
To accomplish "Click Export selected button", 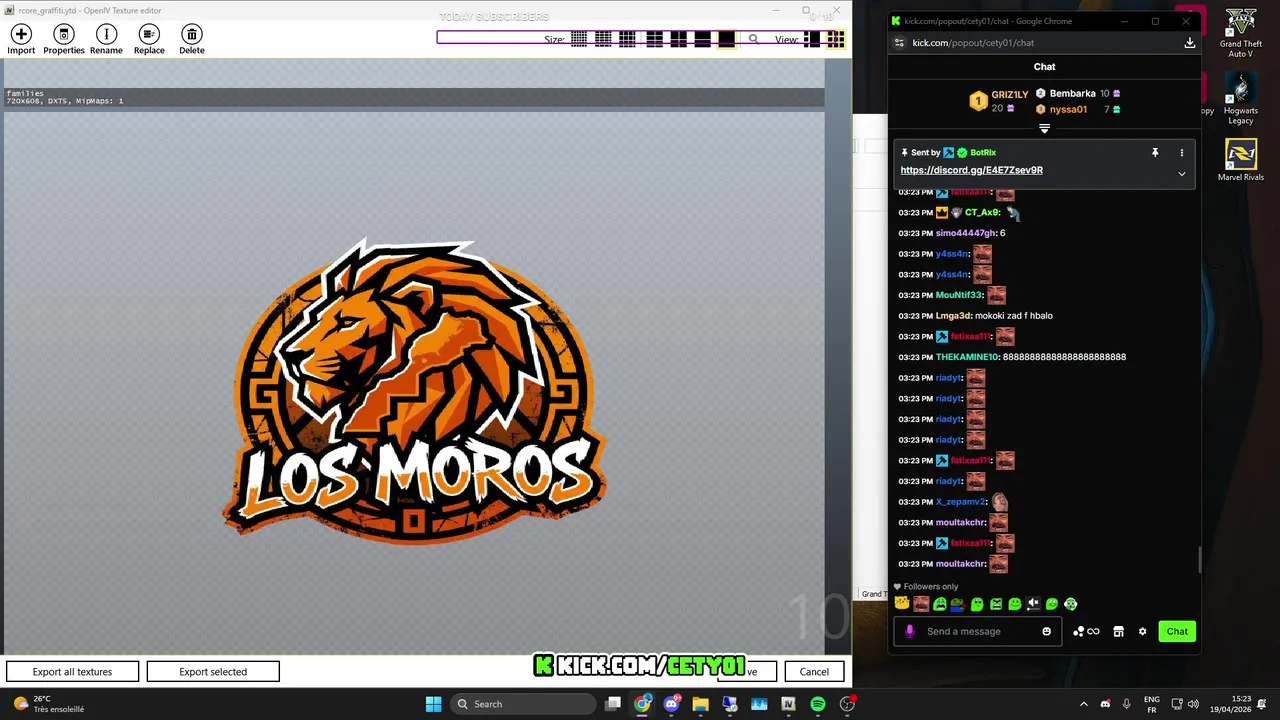I will 213,672.
